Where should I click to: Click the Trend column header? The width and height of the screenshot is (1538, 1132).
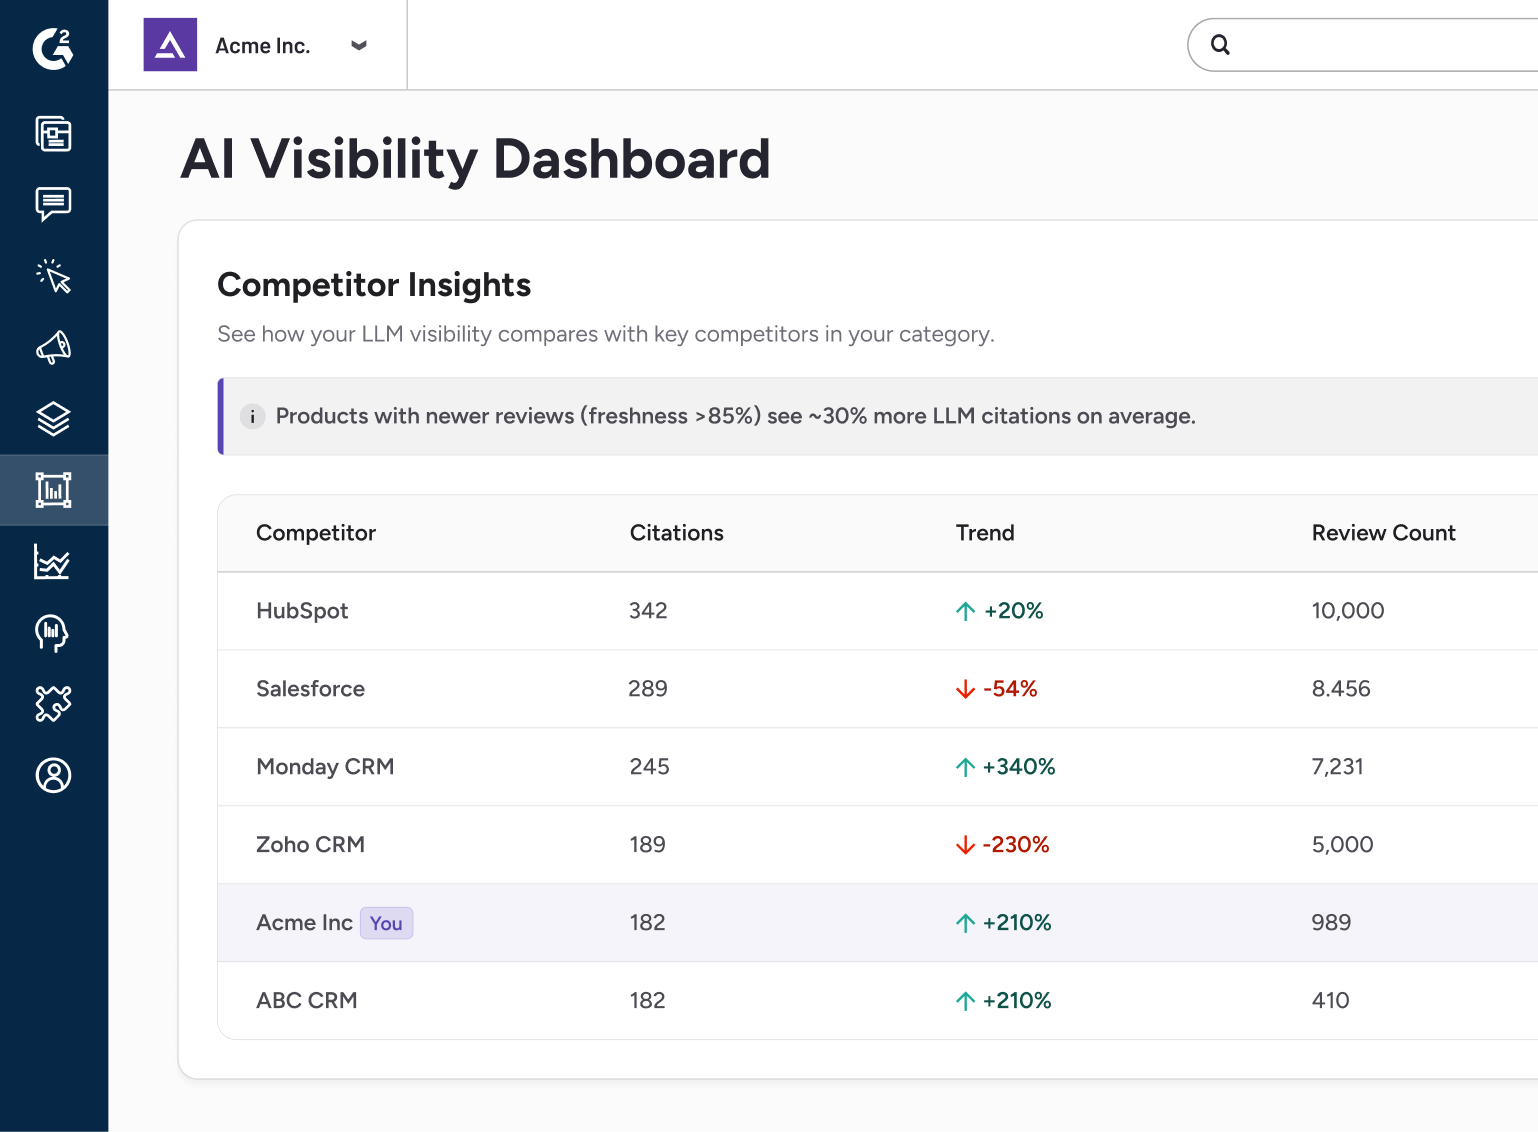(985, 533)
